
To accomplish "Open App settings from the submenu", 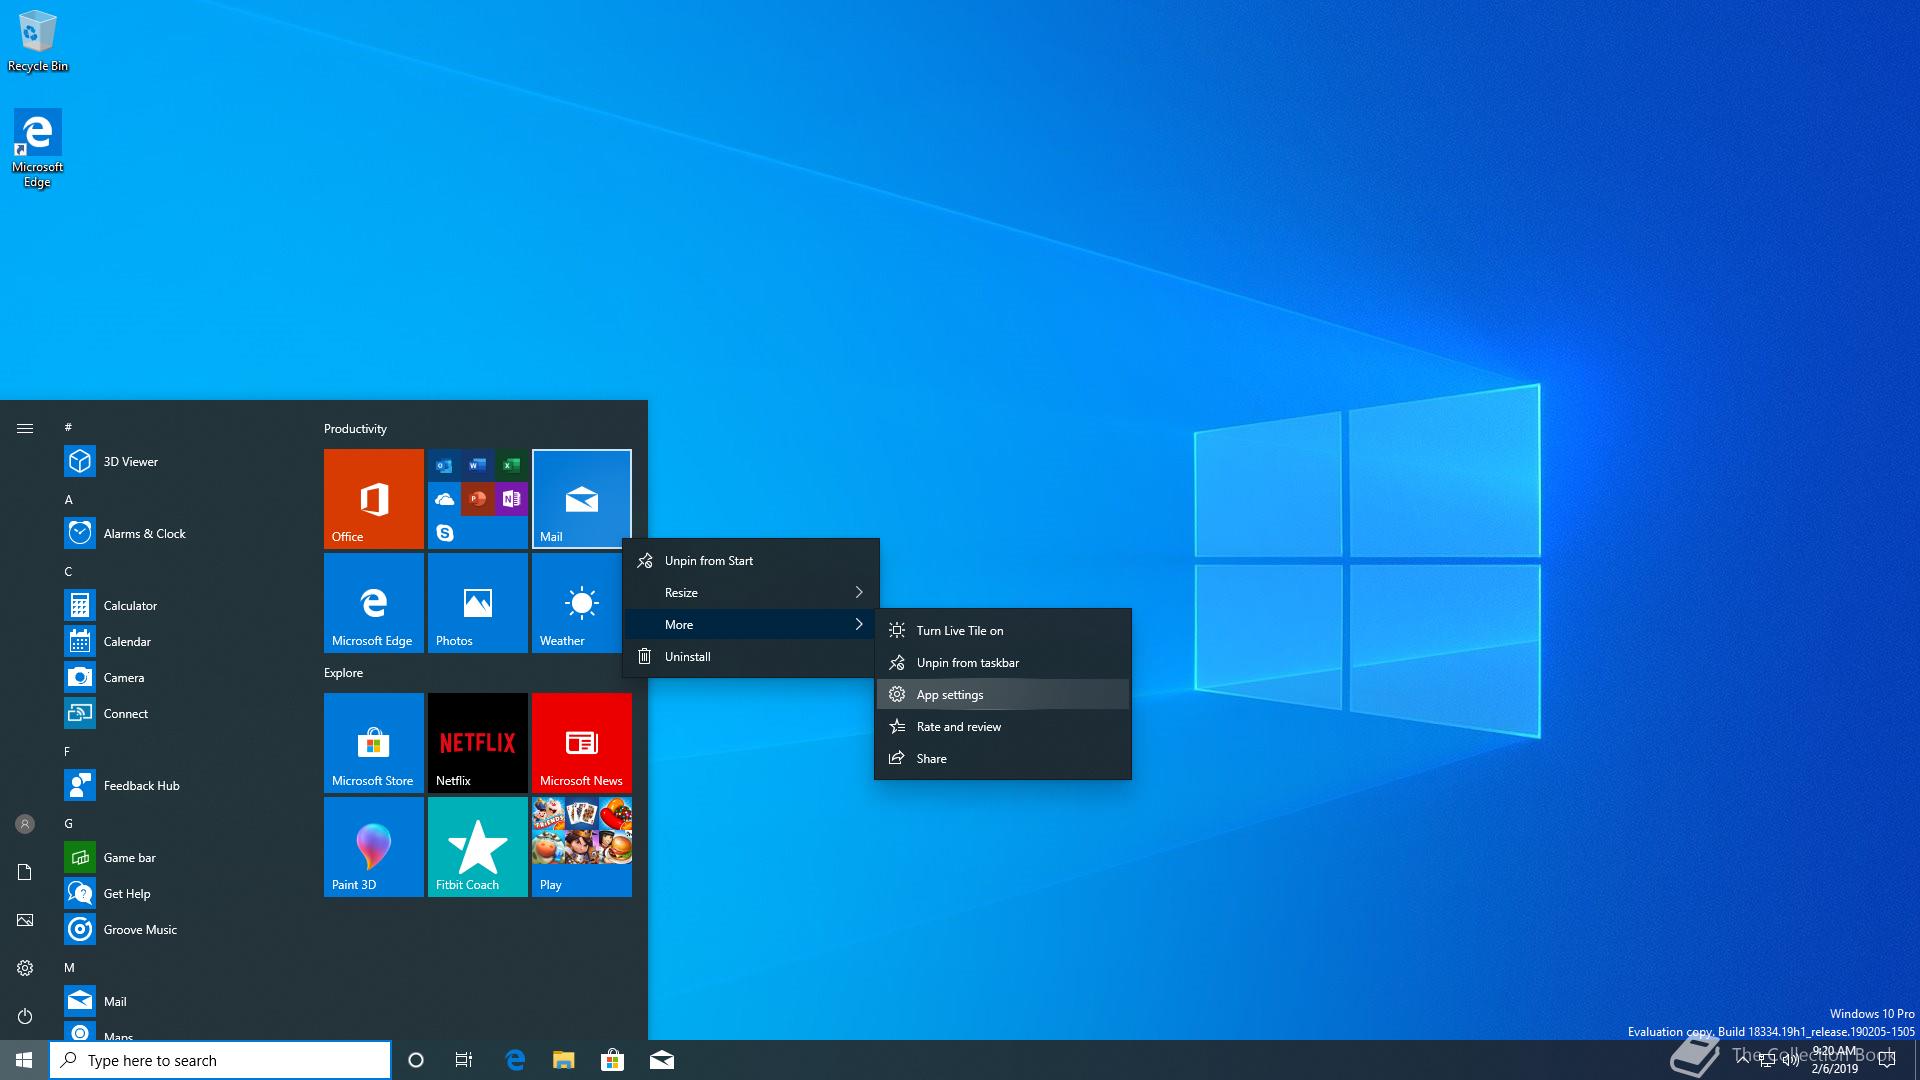I will coord(1003,695).
